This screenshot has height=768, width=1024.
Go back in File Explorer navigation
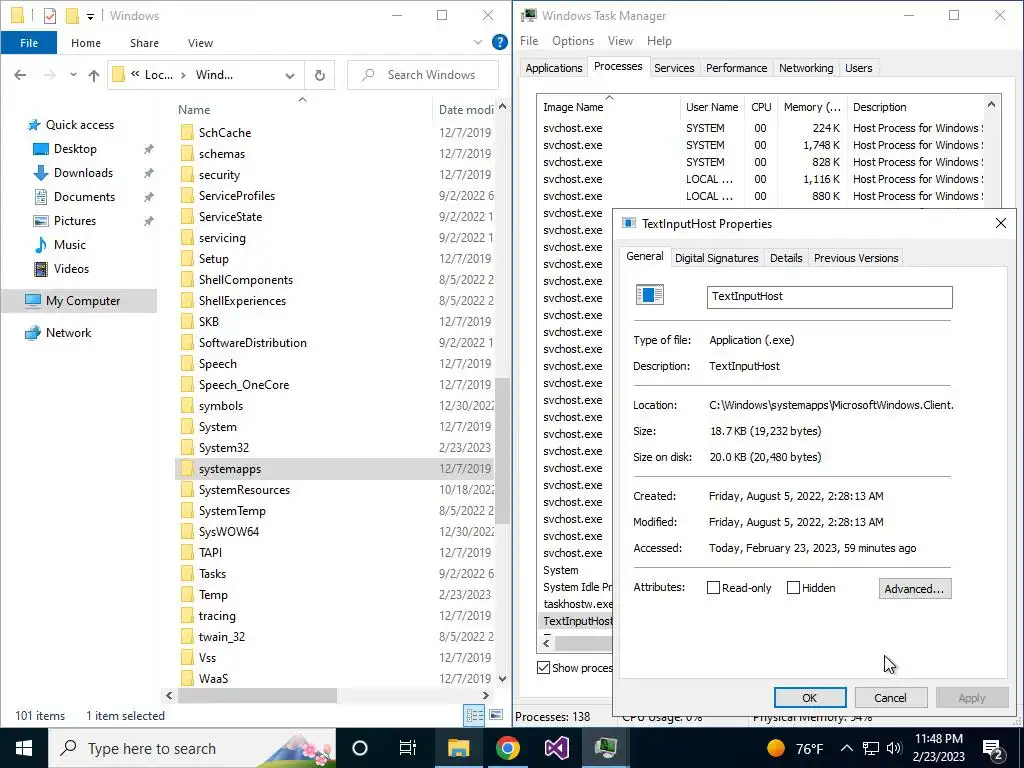click(x=20, y=75)
